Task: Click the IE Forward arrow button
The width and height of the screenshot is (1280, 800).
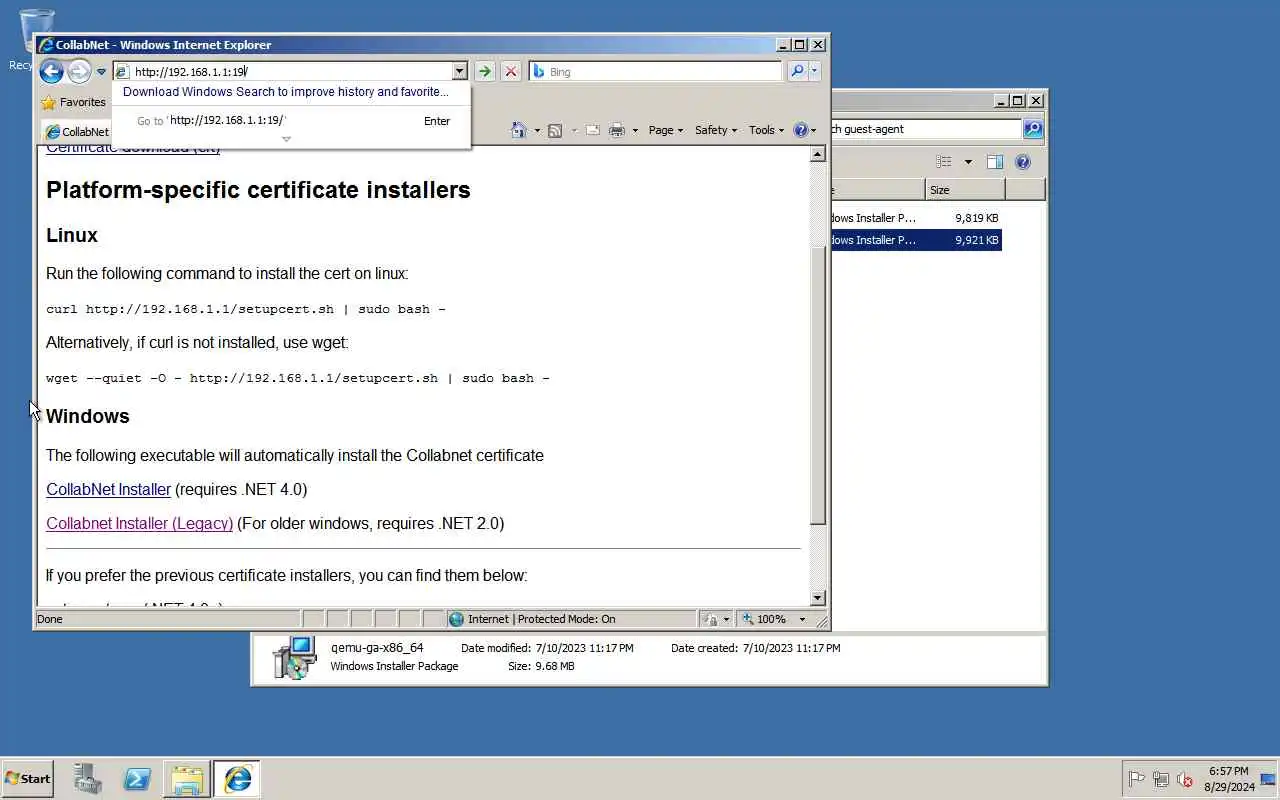Action: point(79,71)
